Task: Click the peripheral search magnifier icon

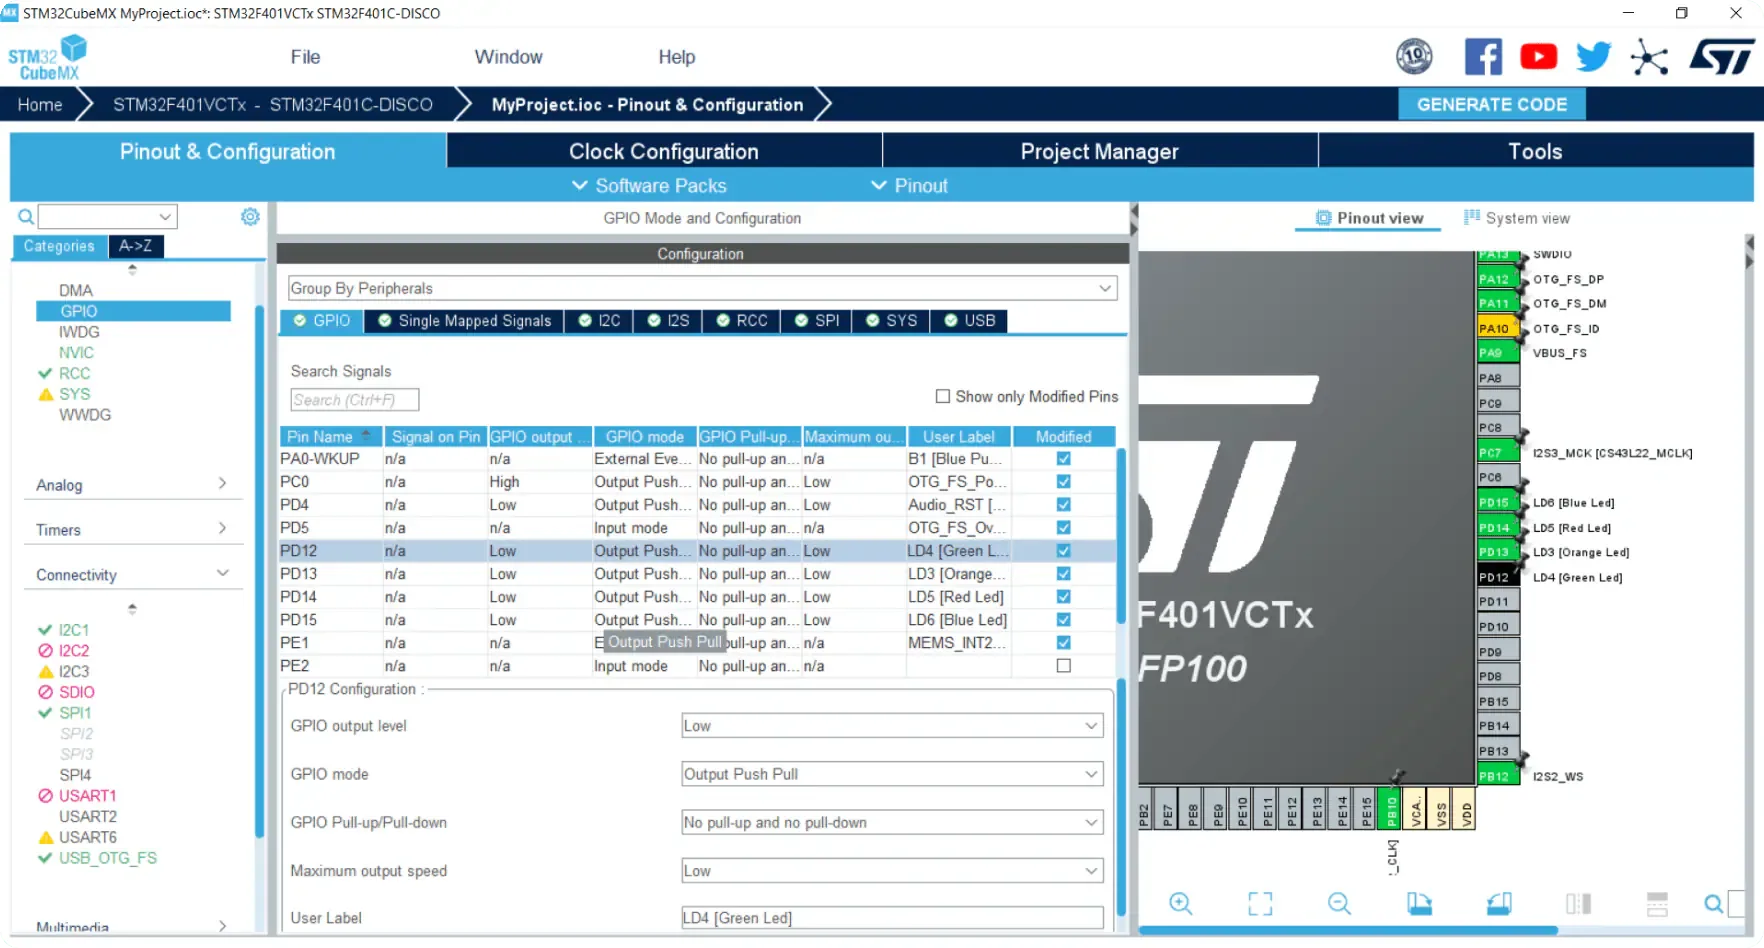Action: click(x=26, y=217)
